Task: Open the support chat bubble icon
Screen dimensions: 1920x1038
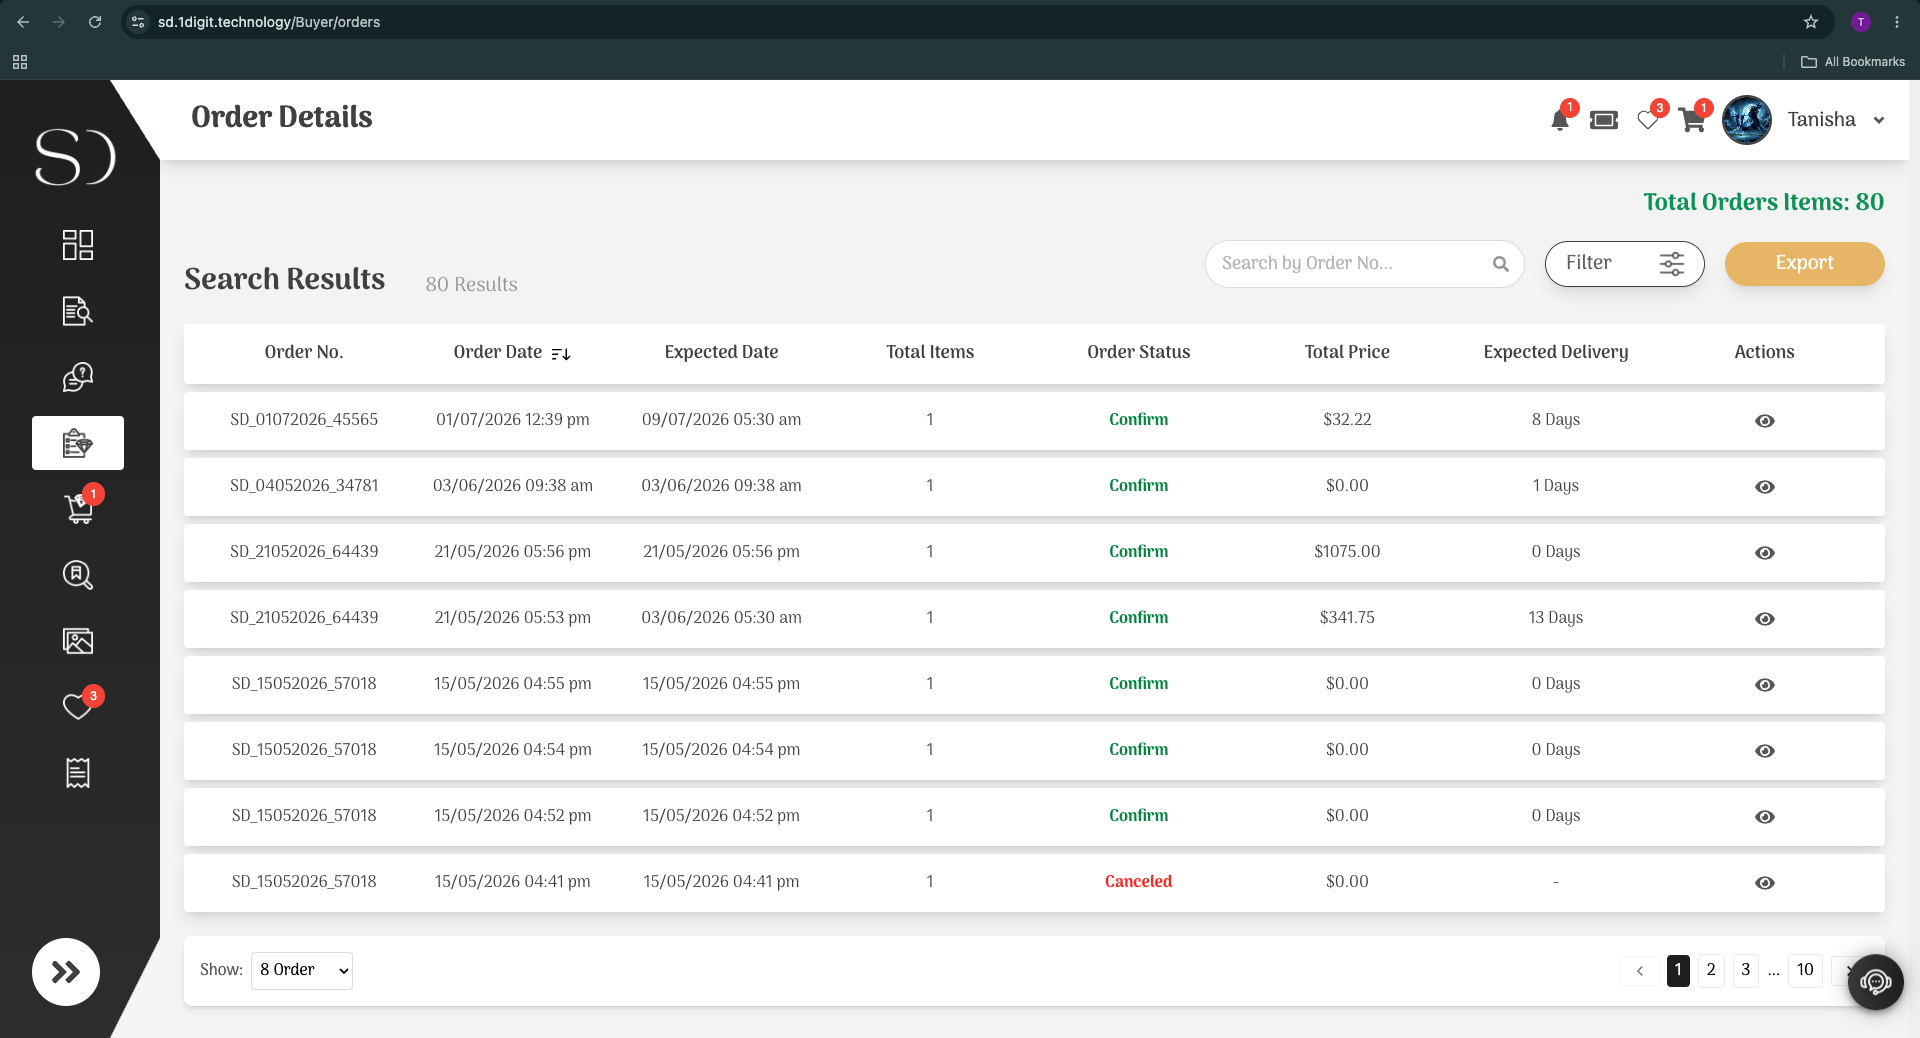Action: 1876,982
